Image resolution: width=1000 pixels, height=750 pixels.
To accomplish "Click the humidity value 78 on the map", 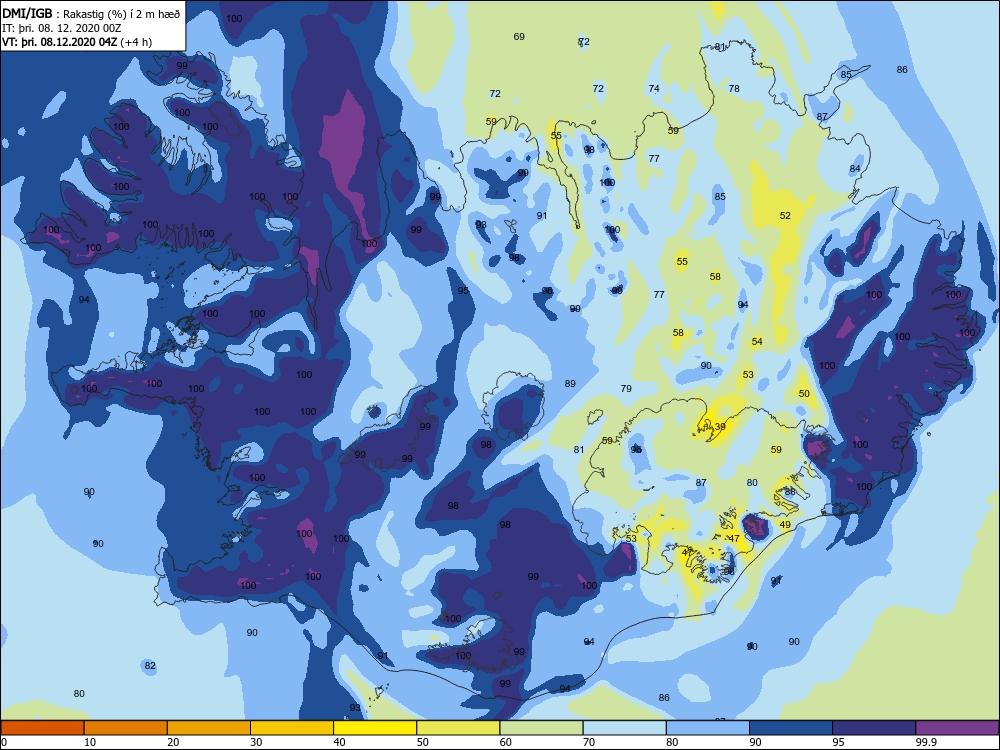I will (x=734, y=89).
